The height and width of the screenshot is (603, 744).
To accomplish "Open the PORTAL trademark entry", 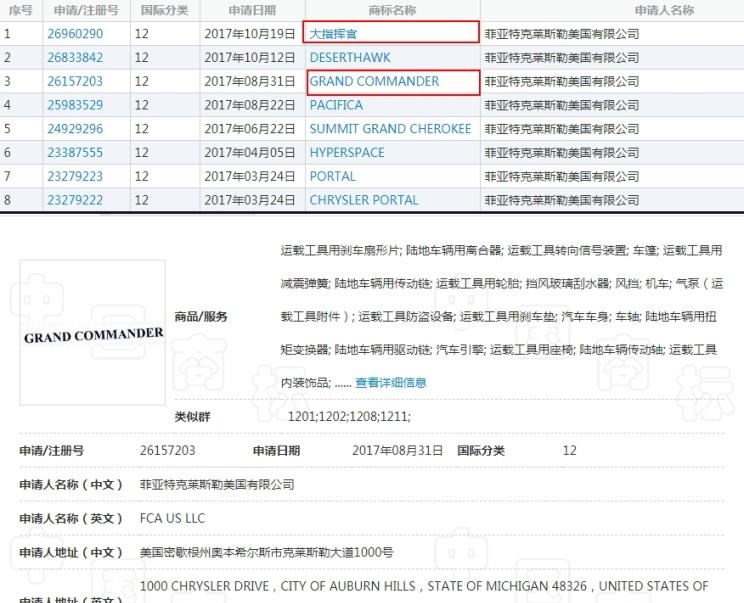I will (332, 176).
